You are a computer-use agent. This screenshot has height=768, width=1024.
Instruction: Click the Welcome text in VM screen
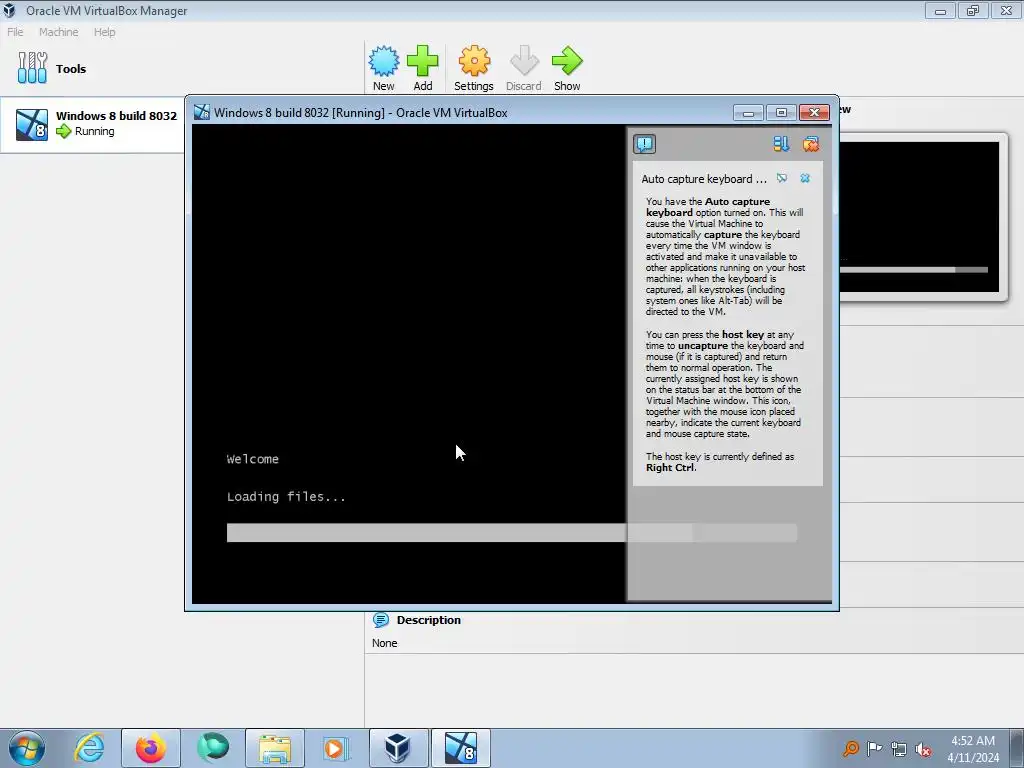[x=253, y=459]
